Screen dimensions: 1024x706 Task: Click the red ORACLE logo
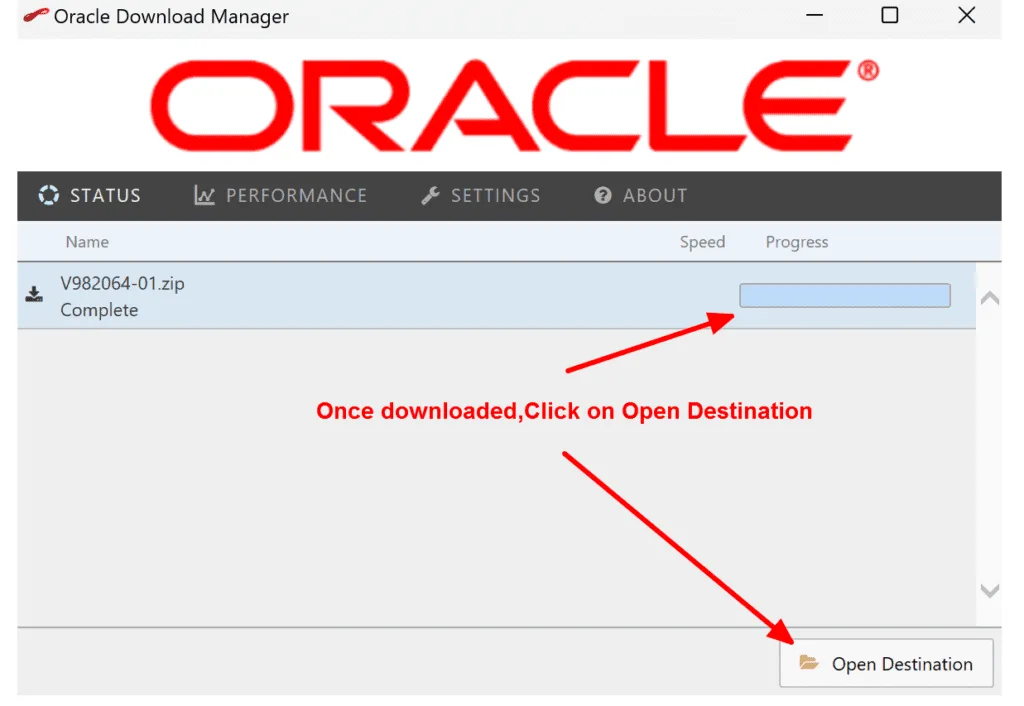click(x=514, y=104)
